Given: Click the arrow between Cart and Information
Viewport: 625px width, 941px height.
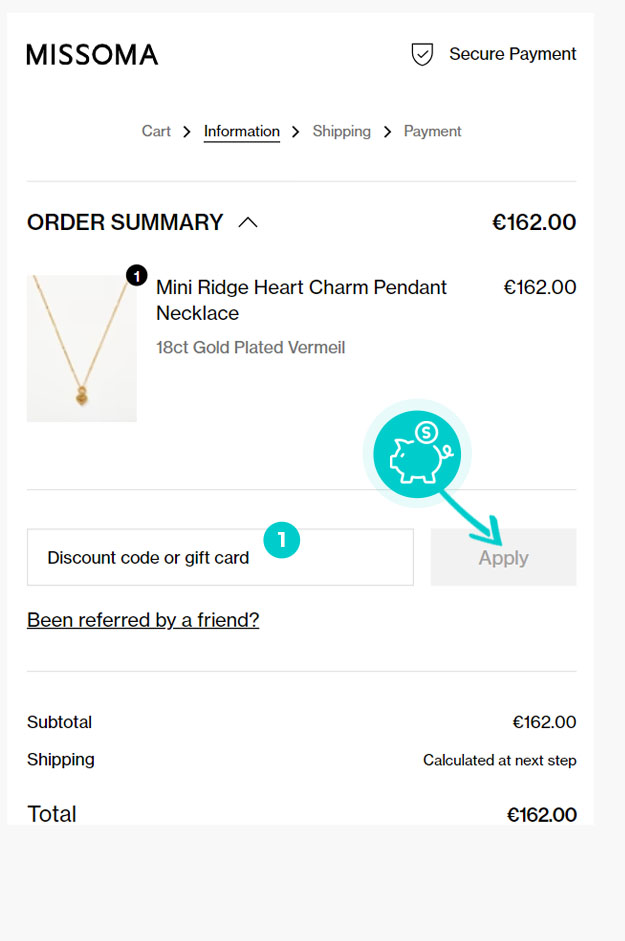Looking at the screenshot, I should [x=187, y=131].
